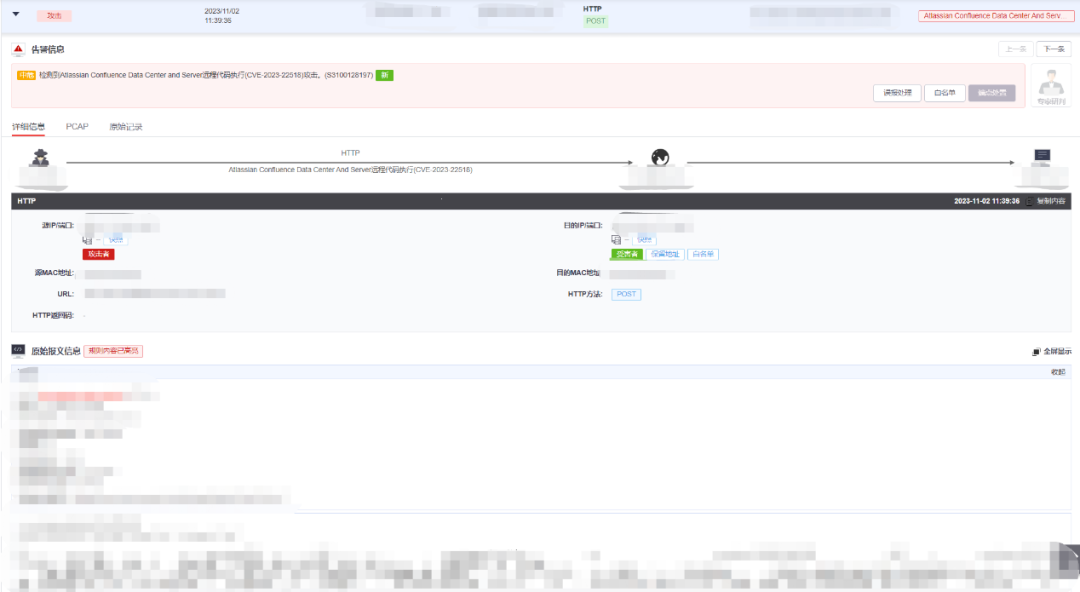
Task: Click 白名单 tag beside 保留地址
Action: pos(703,254)
